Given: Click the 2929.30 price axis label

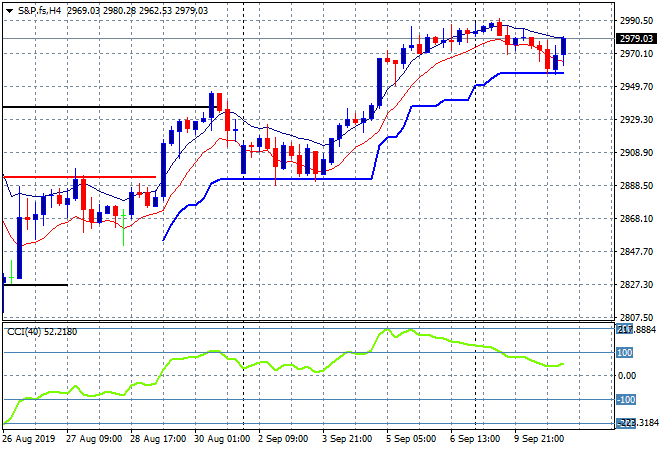Looking at the screenshot, I should pyautogui.click(x=636, y=120).
